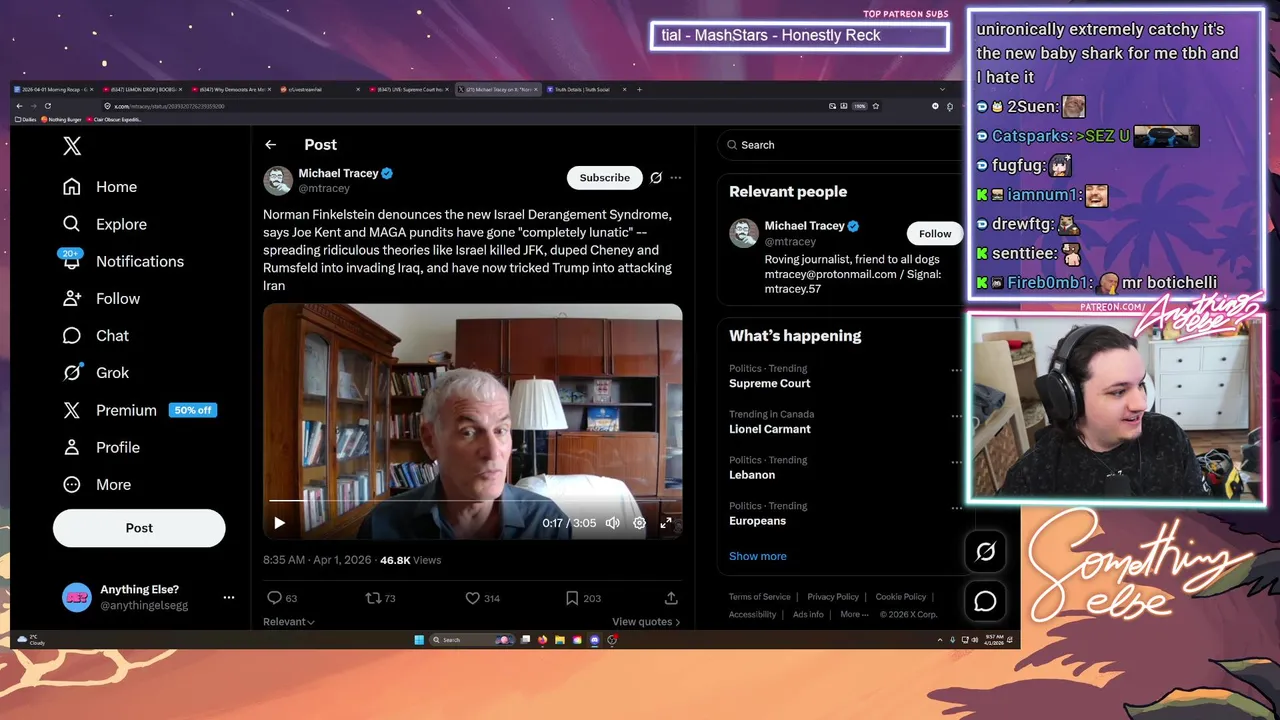This screenshot has height=720, width=1280.
Task: Click the More circle icon in sidebar
Action: [x=72, y=484]
